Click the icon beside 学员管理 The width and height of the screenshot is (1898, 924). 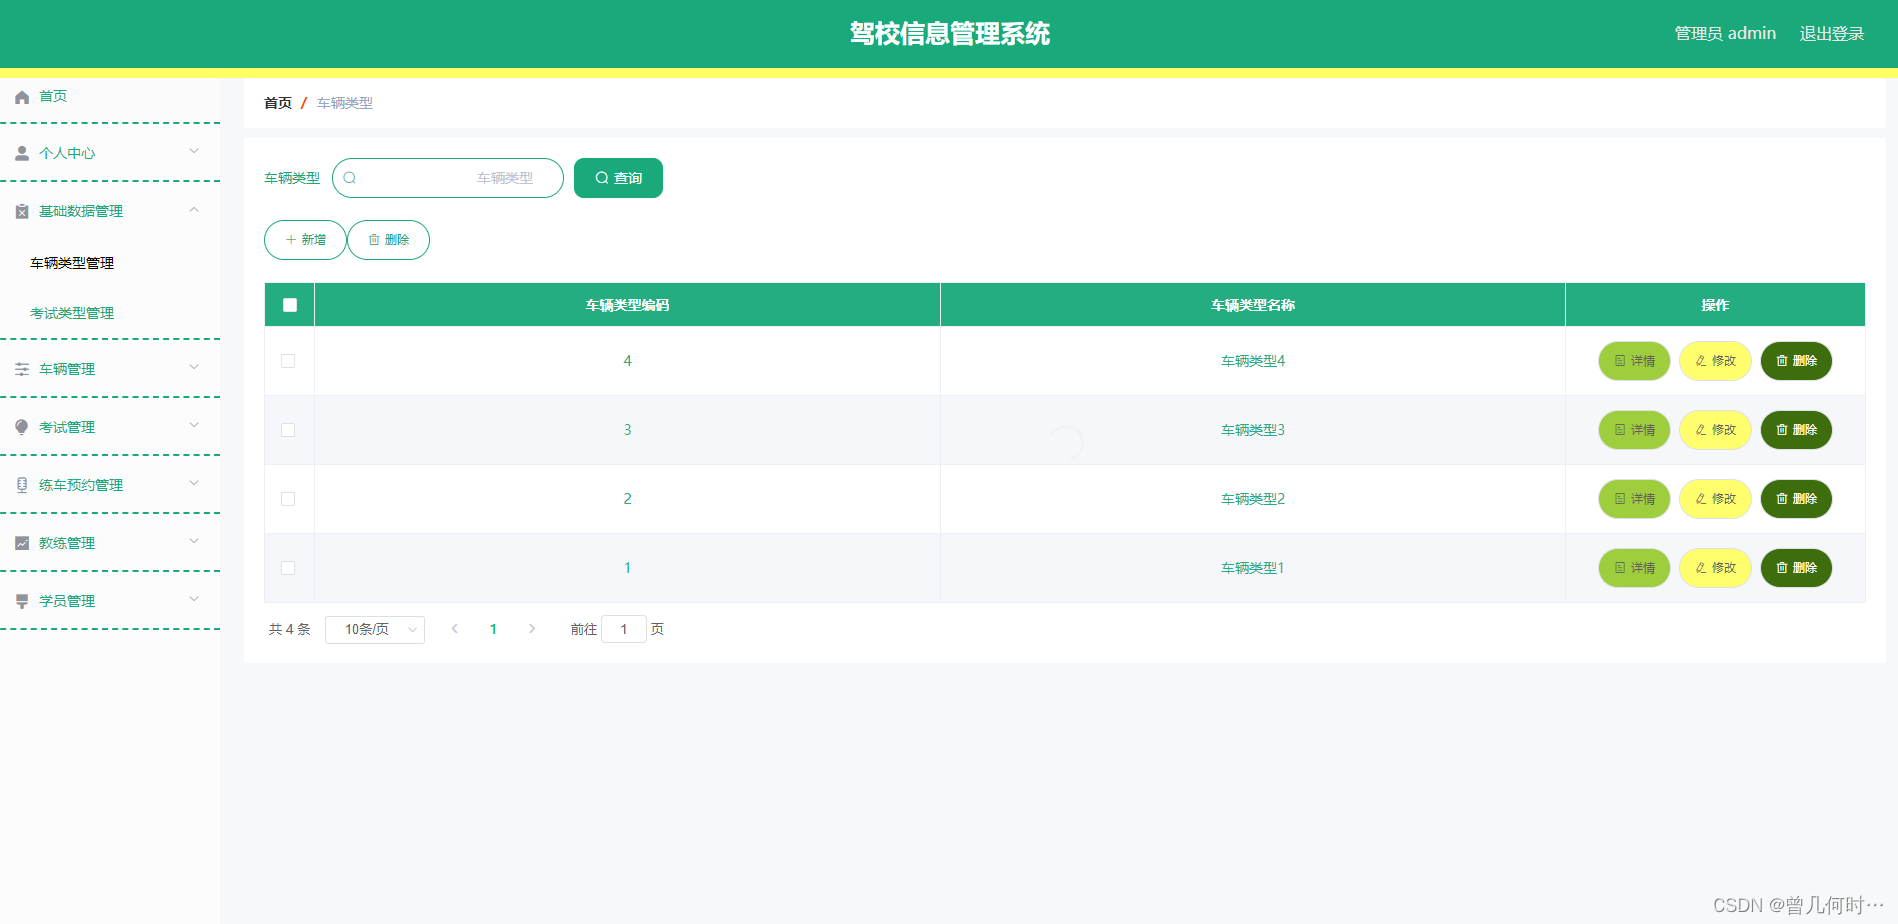pyautogui.click(x=22, y=601)
